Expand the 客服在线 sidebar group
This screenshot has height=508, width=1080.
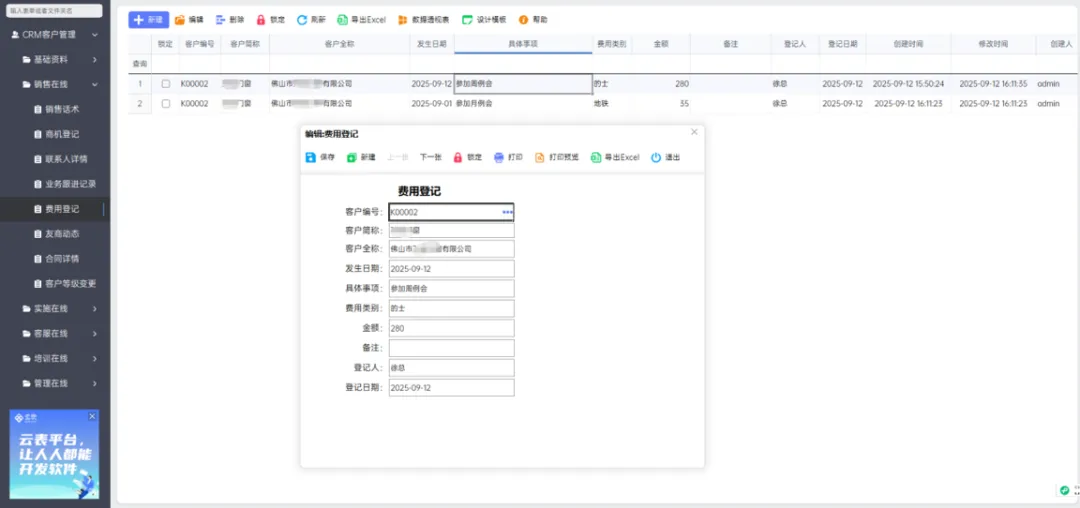pos(94,334)
